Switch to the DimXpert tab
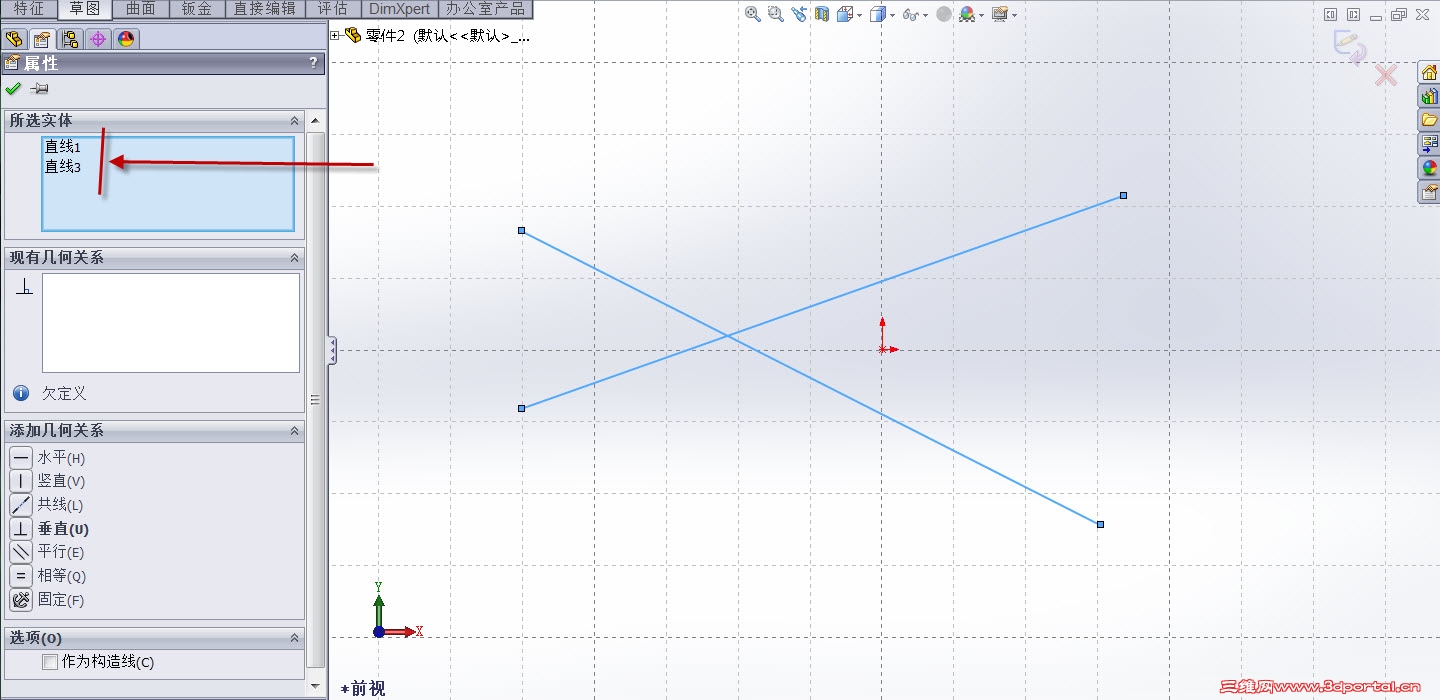 tap(399, 9)
